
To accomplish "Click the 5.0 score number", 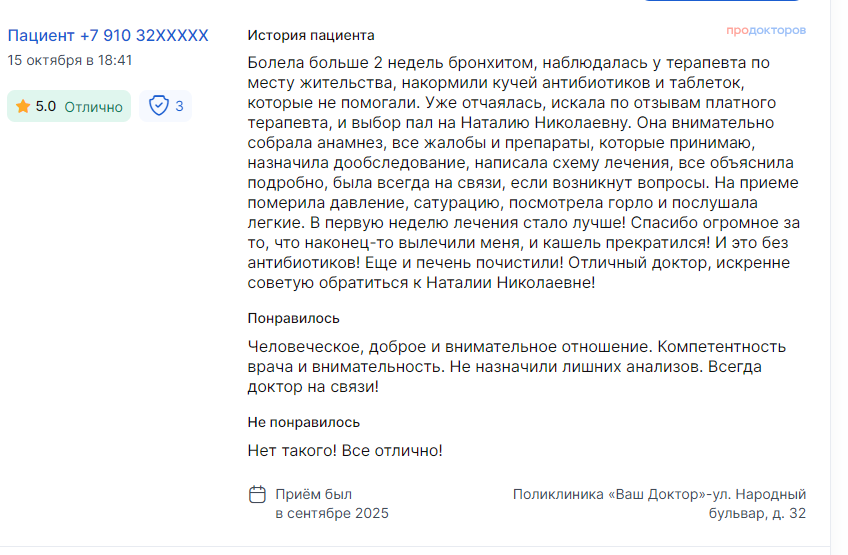I will tap(46, 106).
